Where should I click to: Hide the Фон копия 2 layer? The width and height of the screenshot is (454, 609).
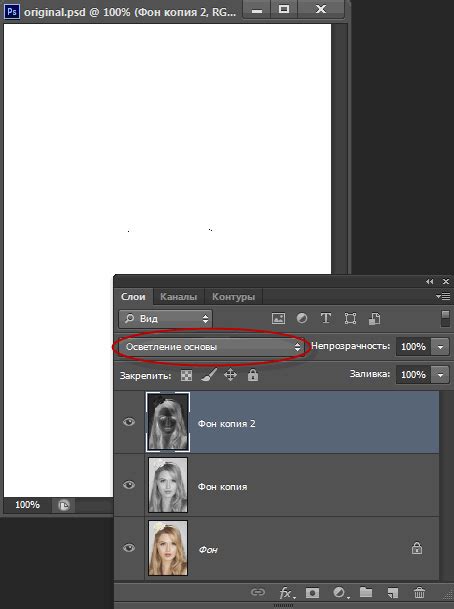point(129,422)
